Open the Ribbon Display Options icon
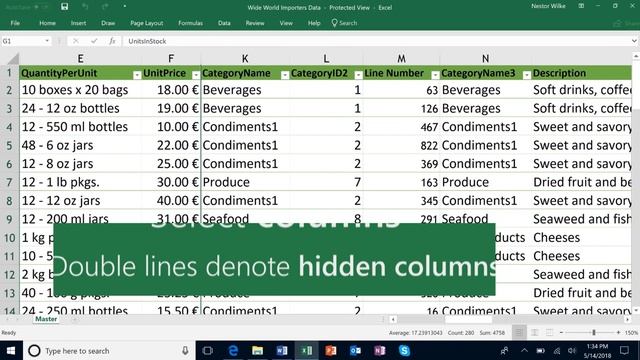Viewport: 640px width, 360px height. 581,6
